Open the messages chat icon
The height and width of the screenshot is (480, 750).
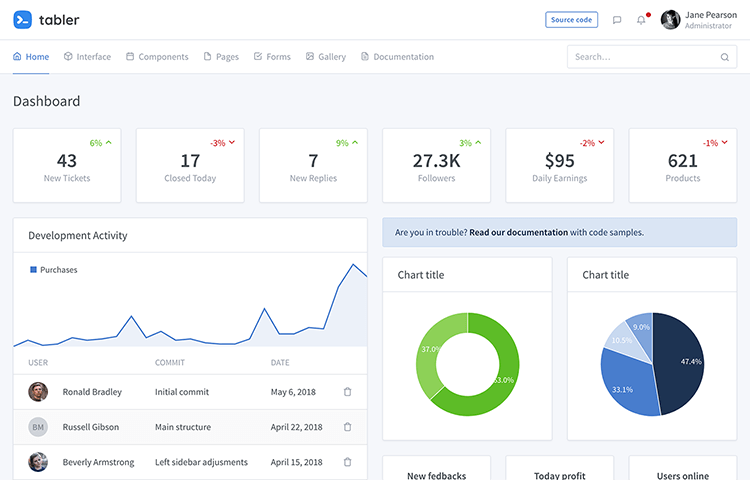[617, 20]
